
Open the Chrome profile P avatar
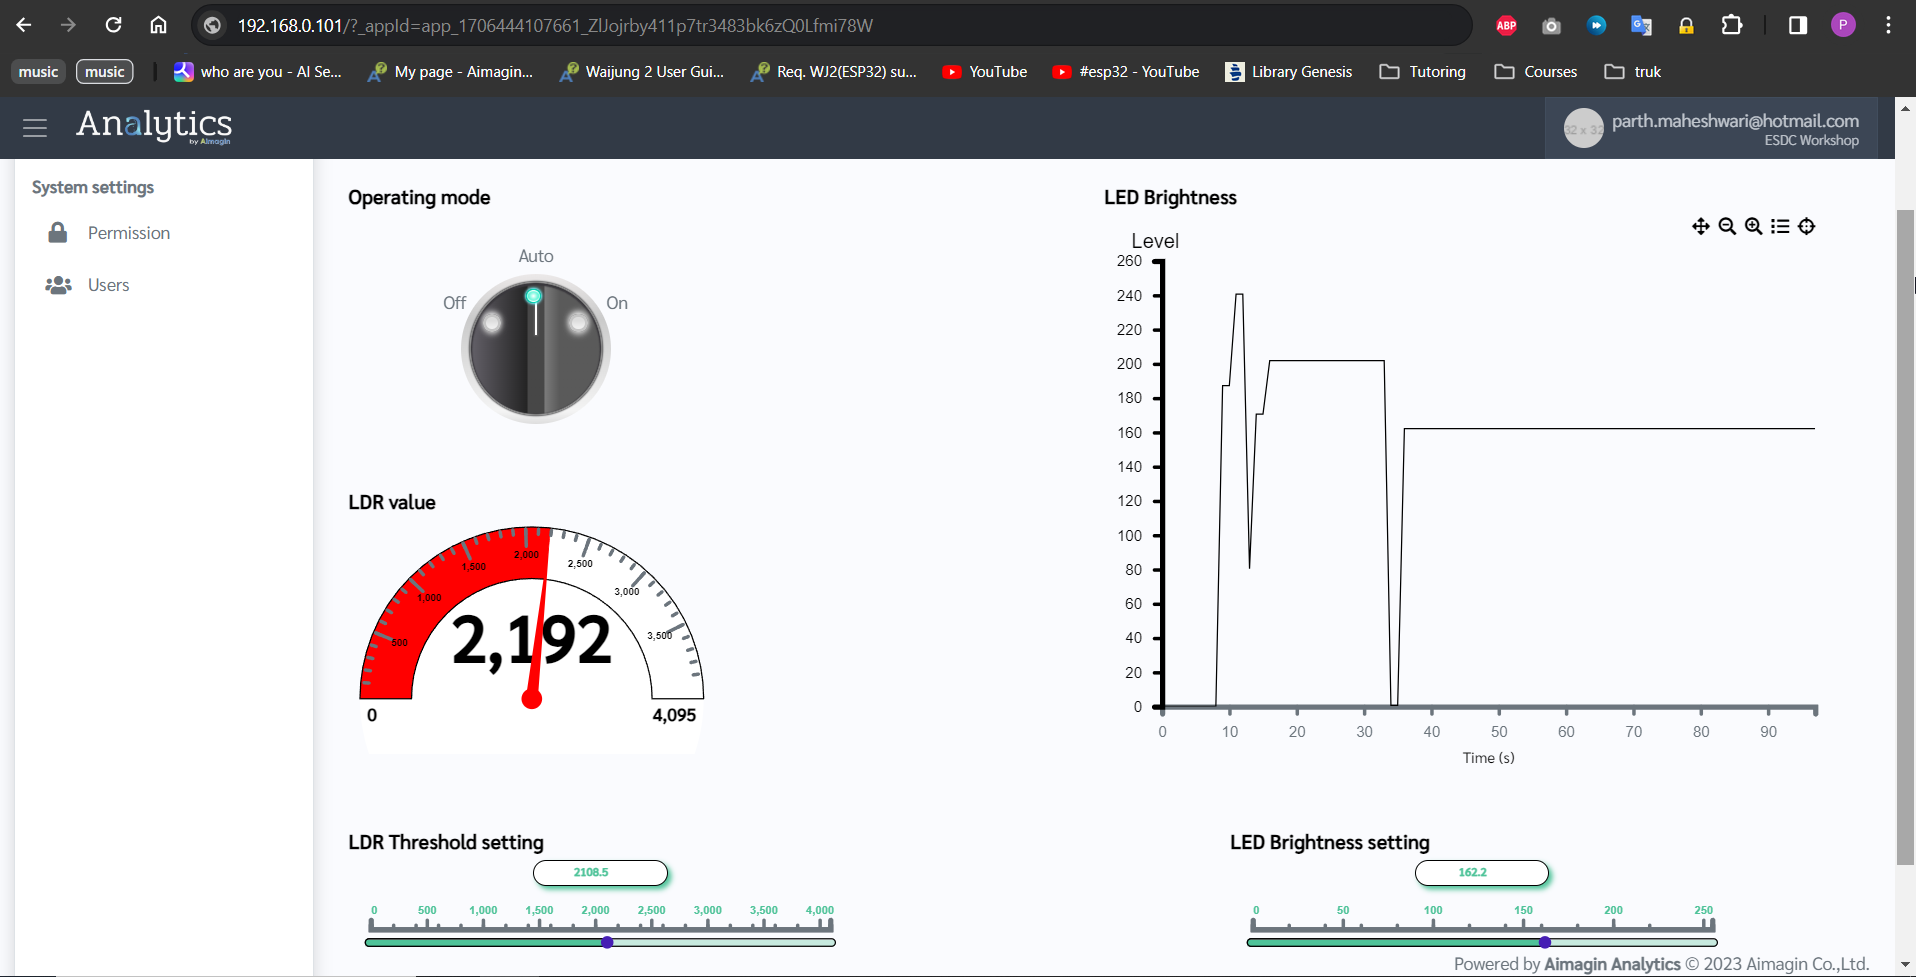click(x=1843, y=25)
